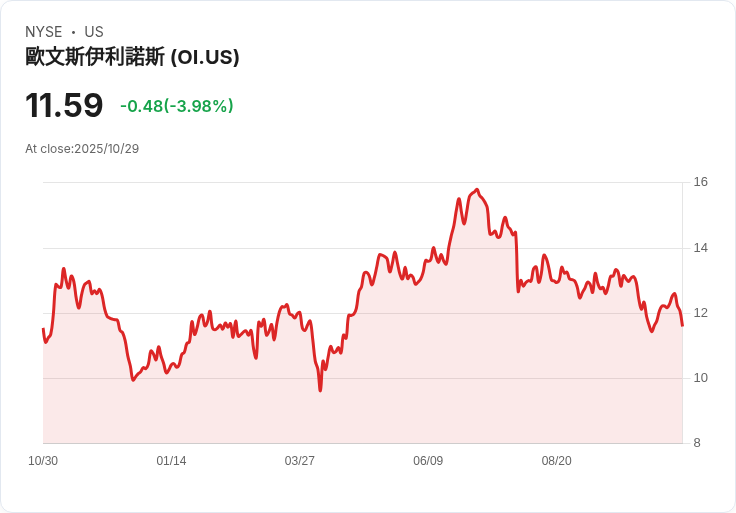Click the current price 11.59
Viewport: 736px width, 513px height.
[x=64, y=105]
